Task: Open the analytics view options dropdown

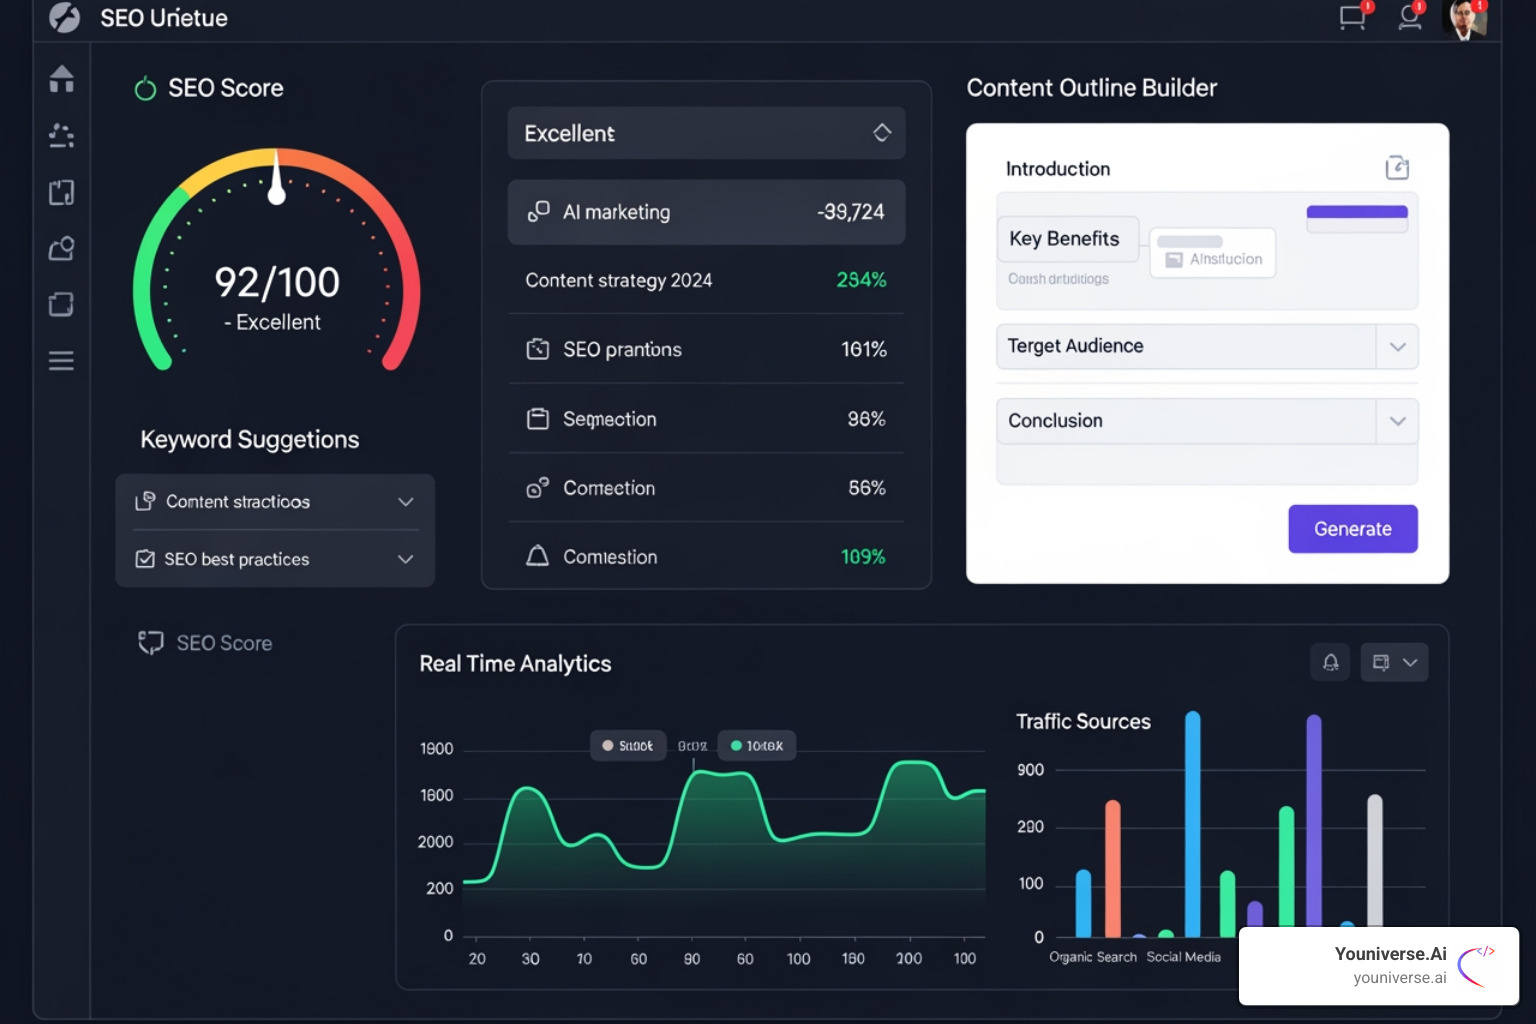Action: [x=1395, y=662]
